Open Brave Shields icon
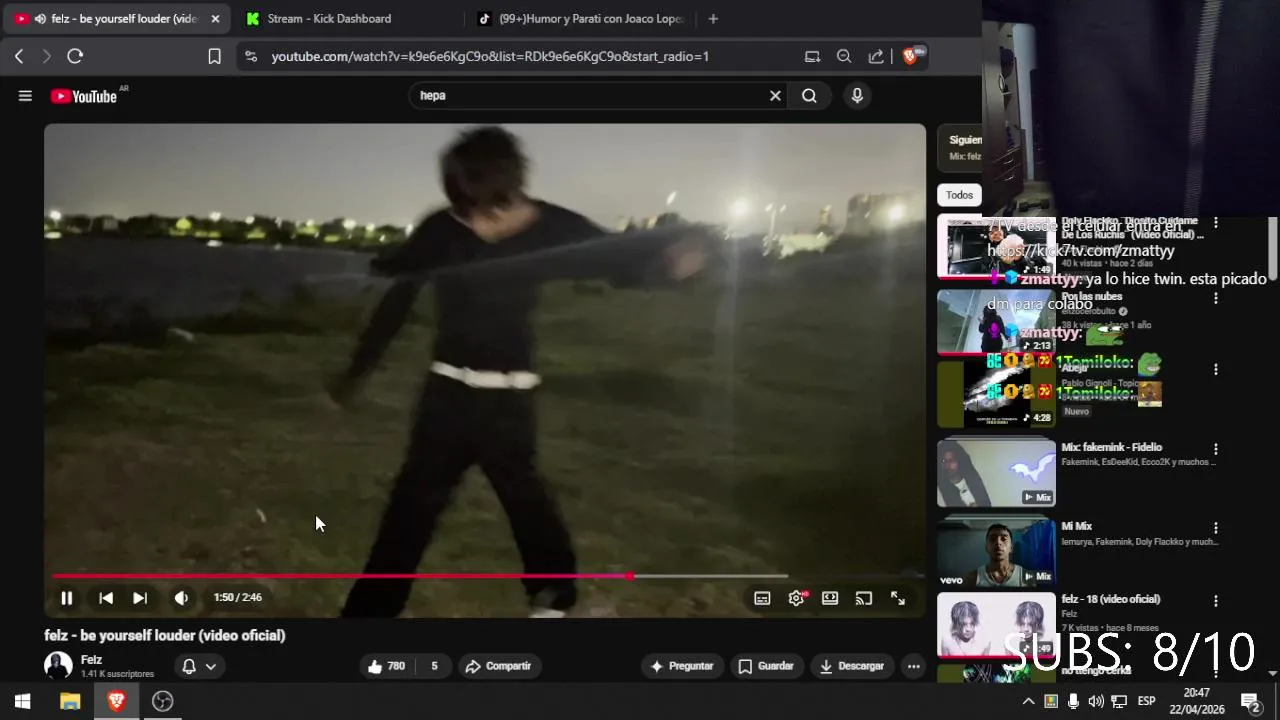1280x720 pixels. tap(912, 56)
